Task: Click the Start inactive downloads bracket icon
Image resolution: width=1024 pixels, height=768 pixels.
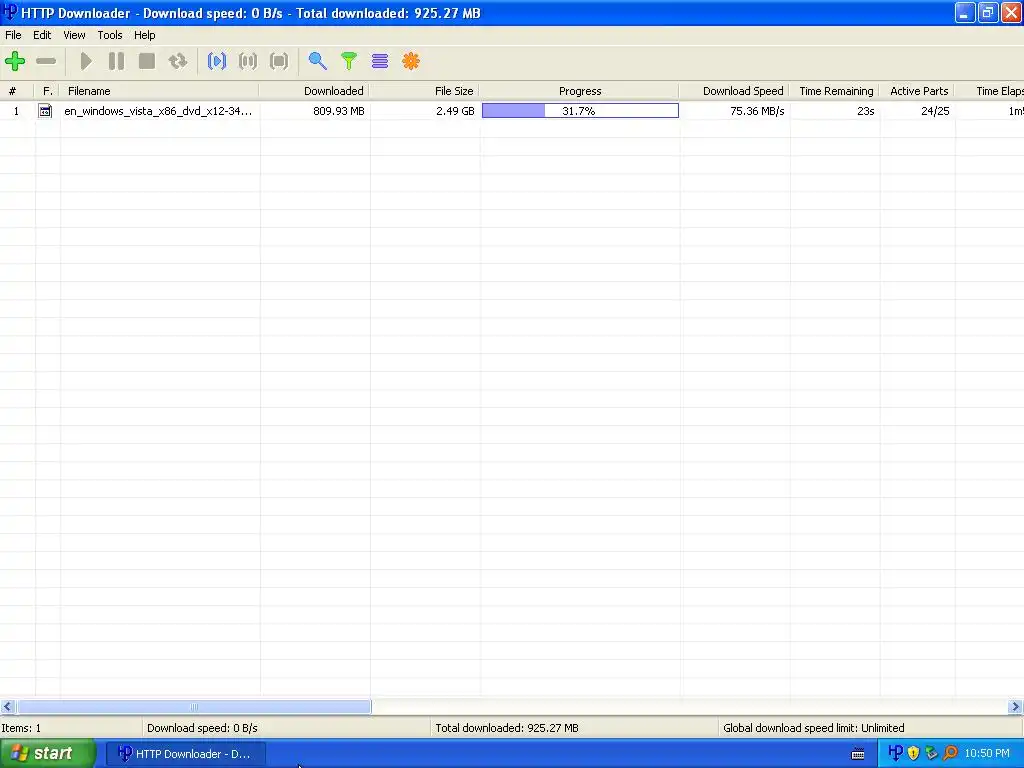Action: click(217, 61)
